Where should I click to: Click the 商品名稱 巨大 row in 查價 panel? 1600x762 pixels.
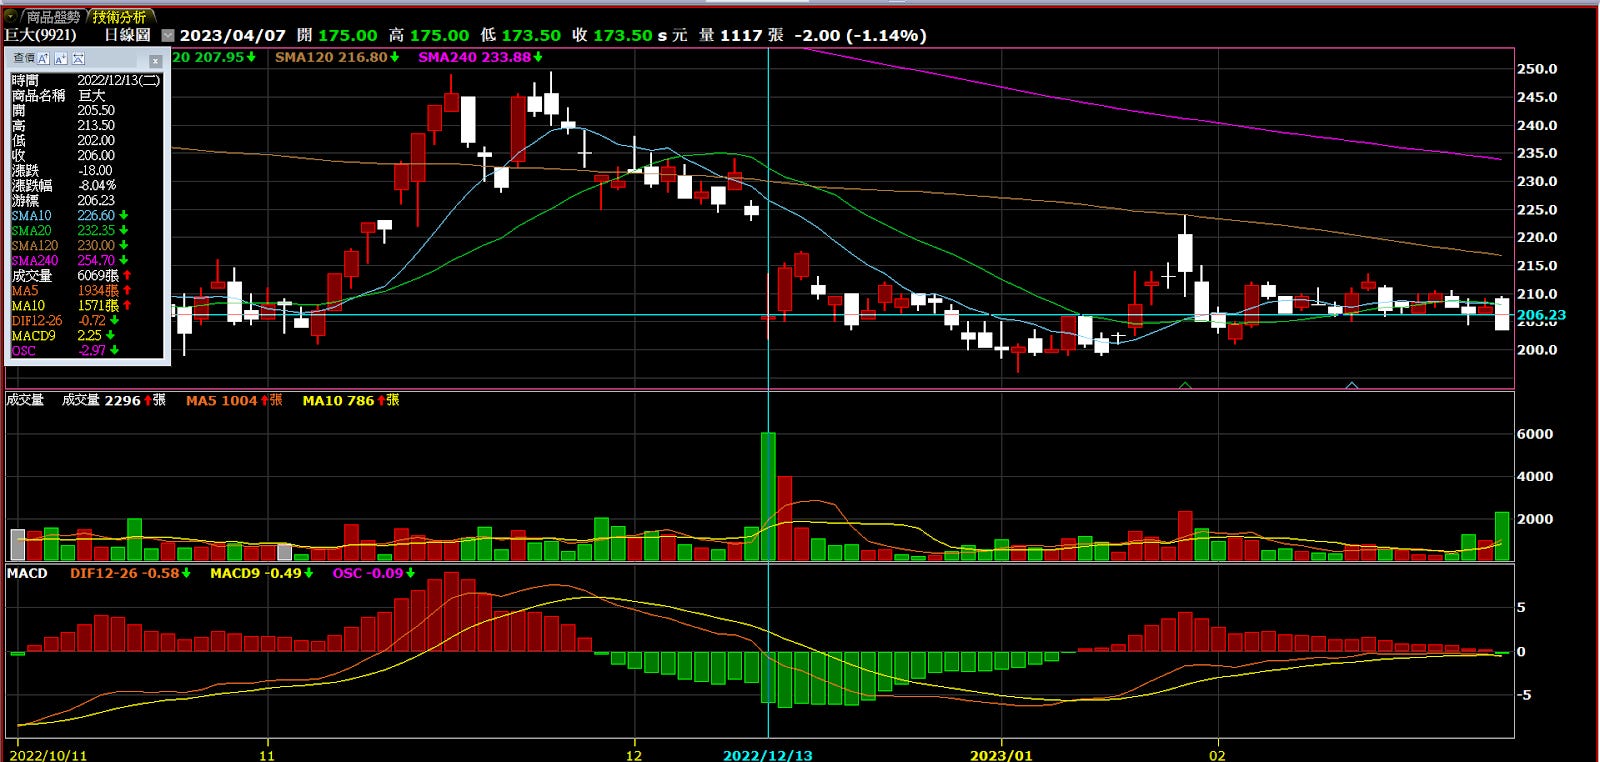click(x=85, y=95)
